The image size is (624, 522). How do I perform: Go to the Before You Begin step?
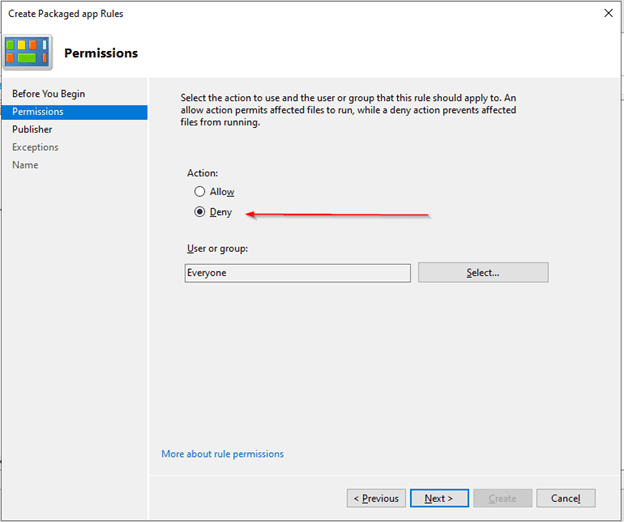[x=48, y=94]
